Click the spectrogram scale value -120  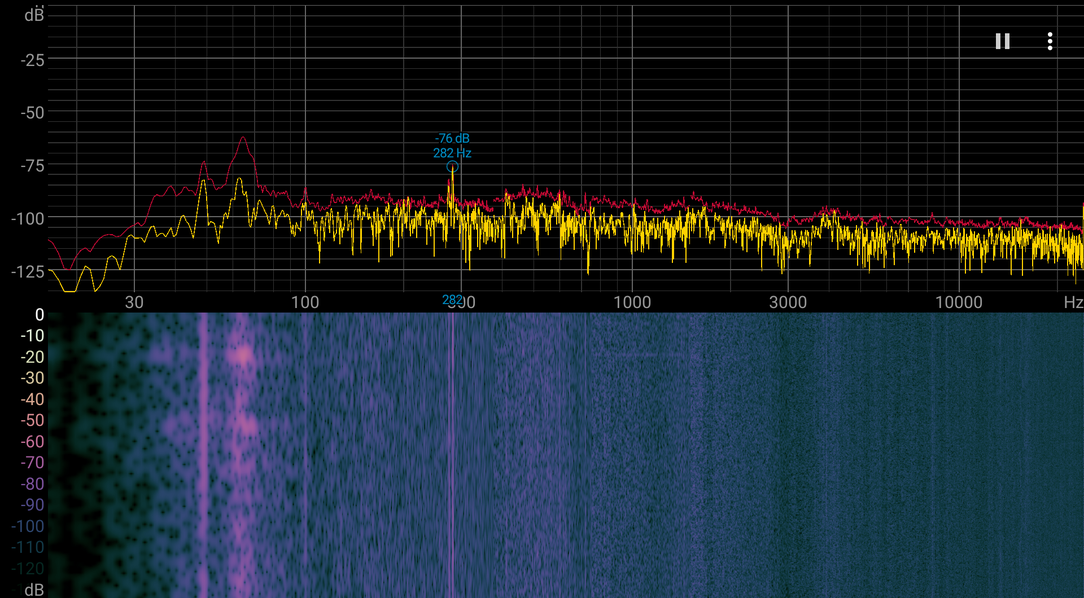point(28,568)
